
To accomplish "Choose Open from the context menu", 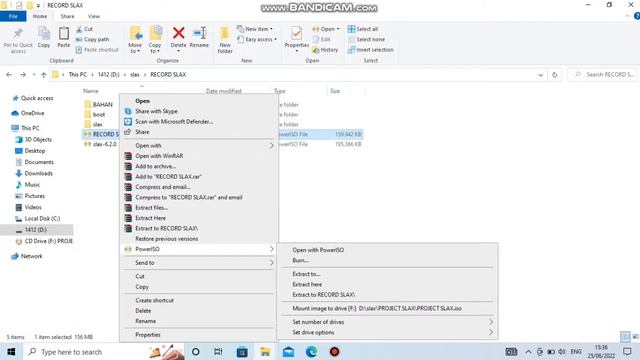I will (x=198, y=101).
